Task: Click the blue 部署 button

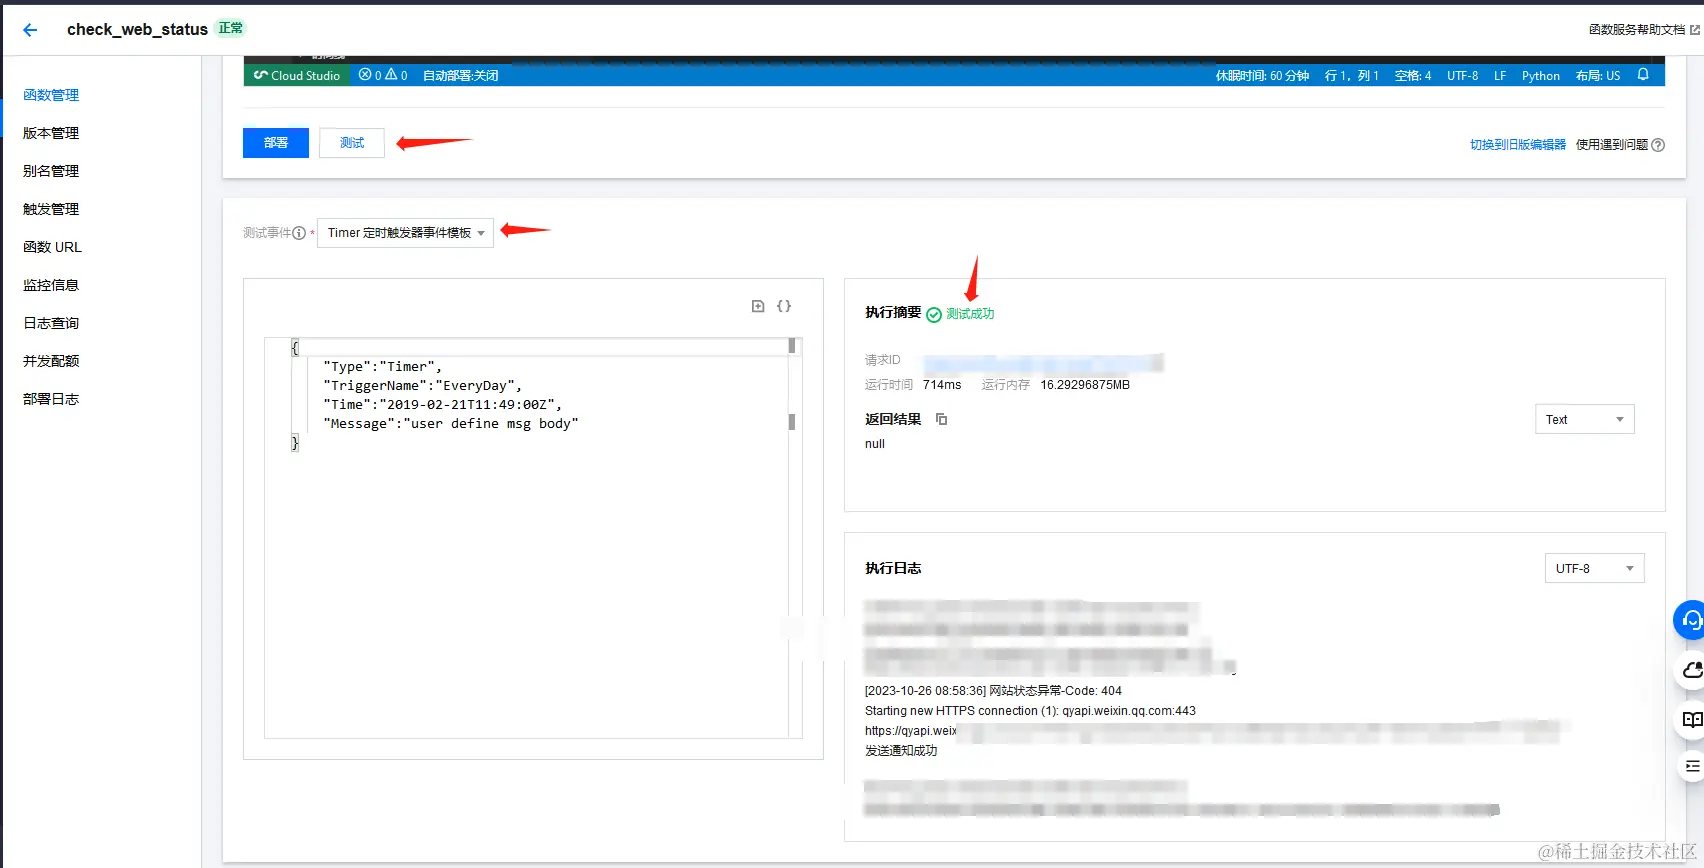Action: click(276, 143)
